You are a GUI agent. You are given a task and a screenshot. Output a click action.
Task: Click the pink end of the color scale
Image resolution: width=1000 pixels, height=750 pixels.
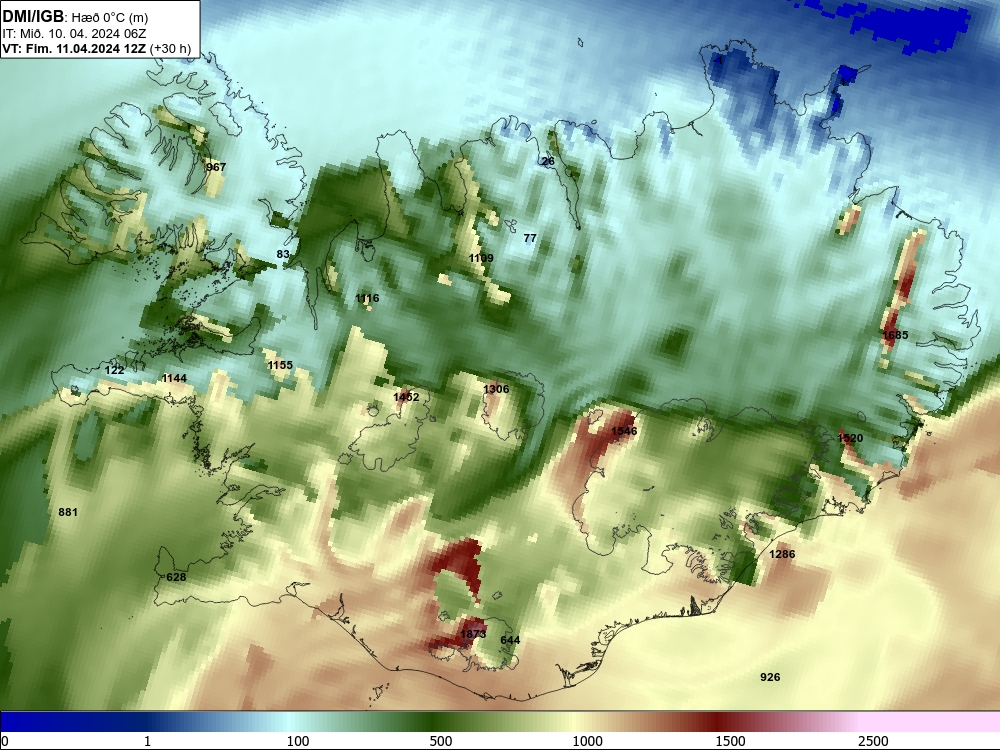click(931, 722)
